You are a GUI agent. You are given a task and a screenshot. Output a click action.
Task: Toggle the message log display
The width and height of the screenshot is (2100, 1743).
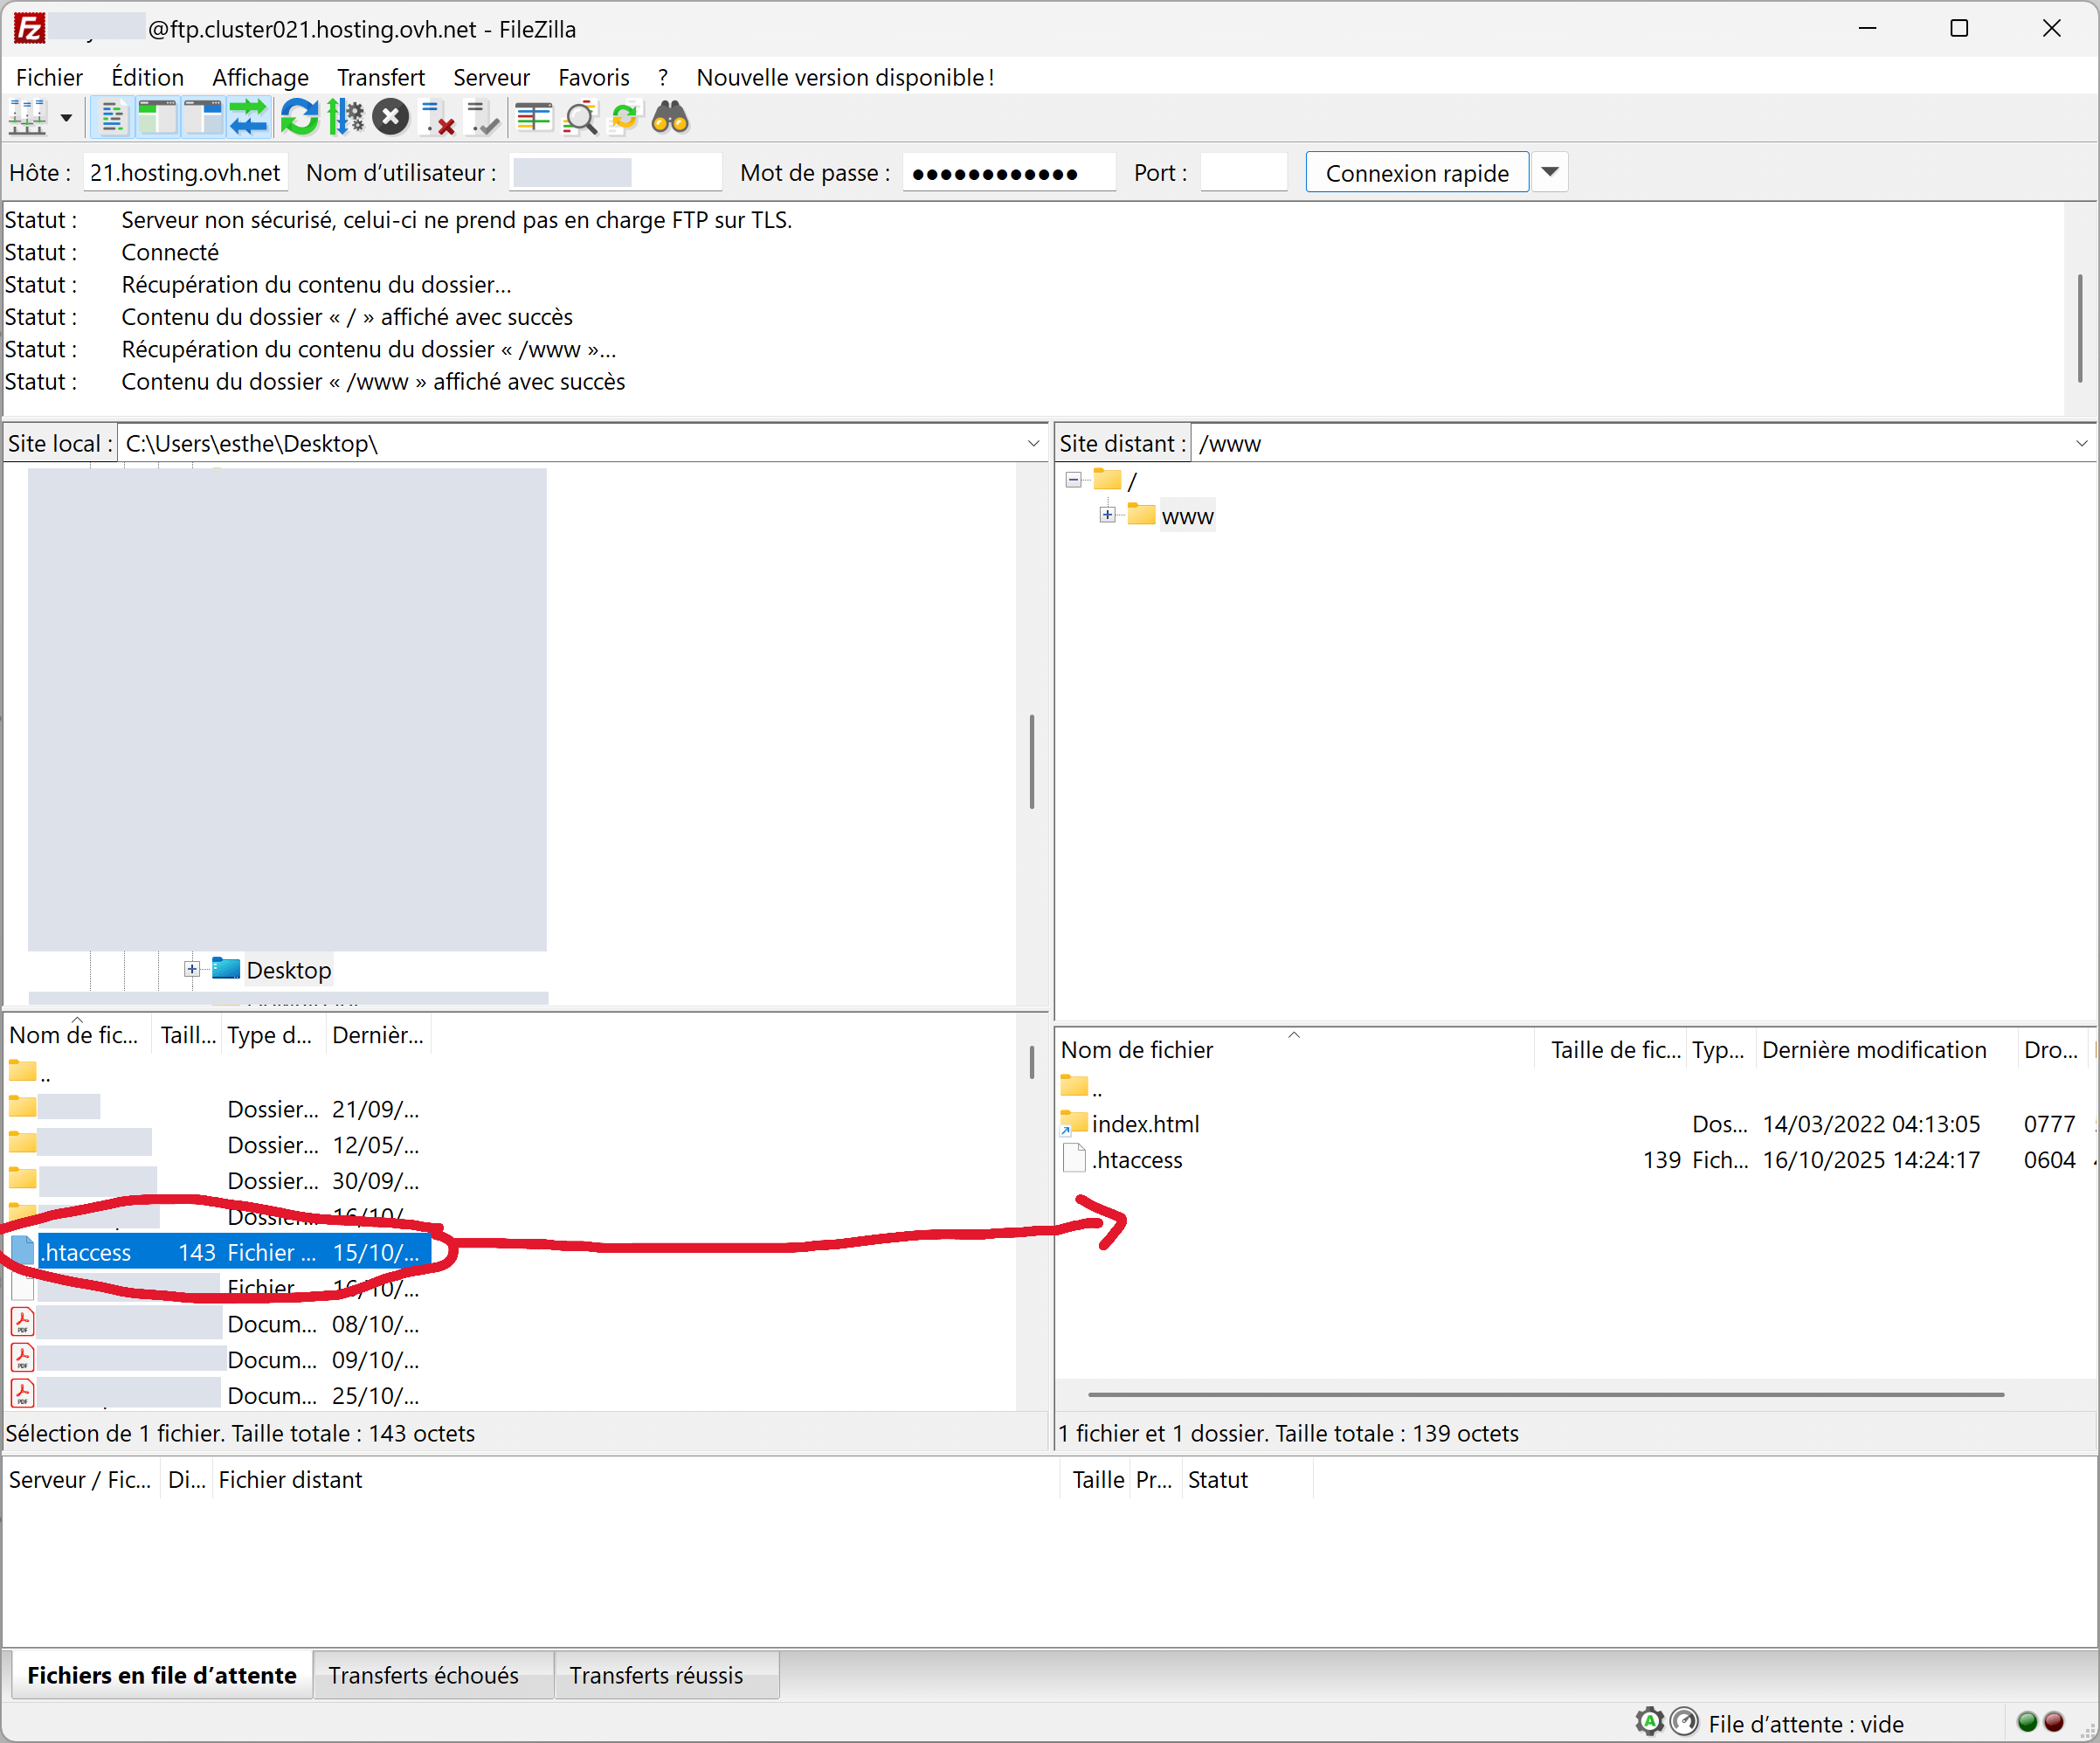click(112, 118)
